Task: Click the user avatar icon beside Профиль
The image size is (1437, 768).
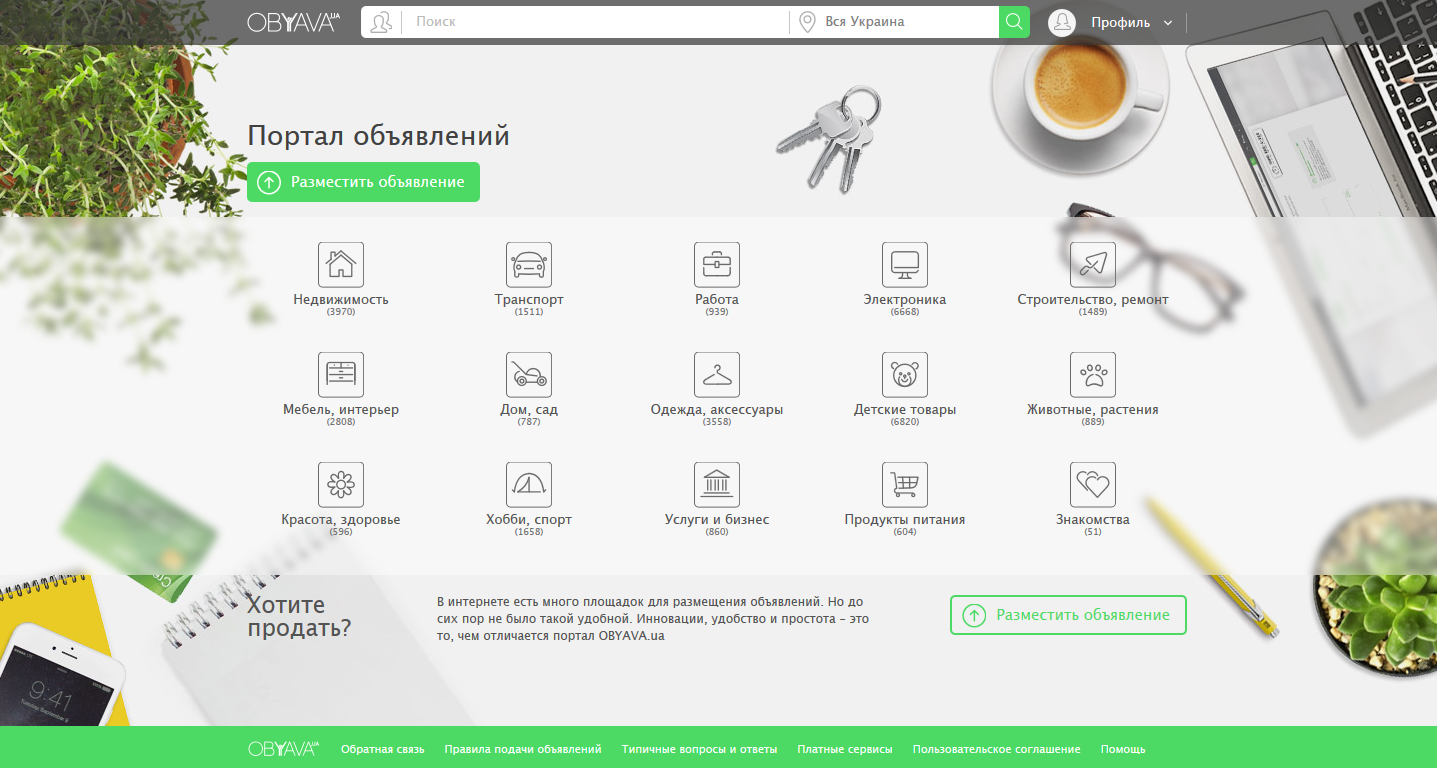Action: (1062, 22)
